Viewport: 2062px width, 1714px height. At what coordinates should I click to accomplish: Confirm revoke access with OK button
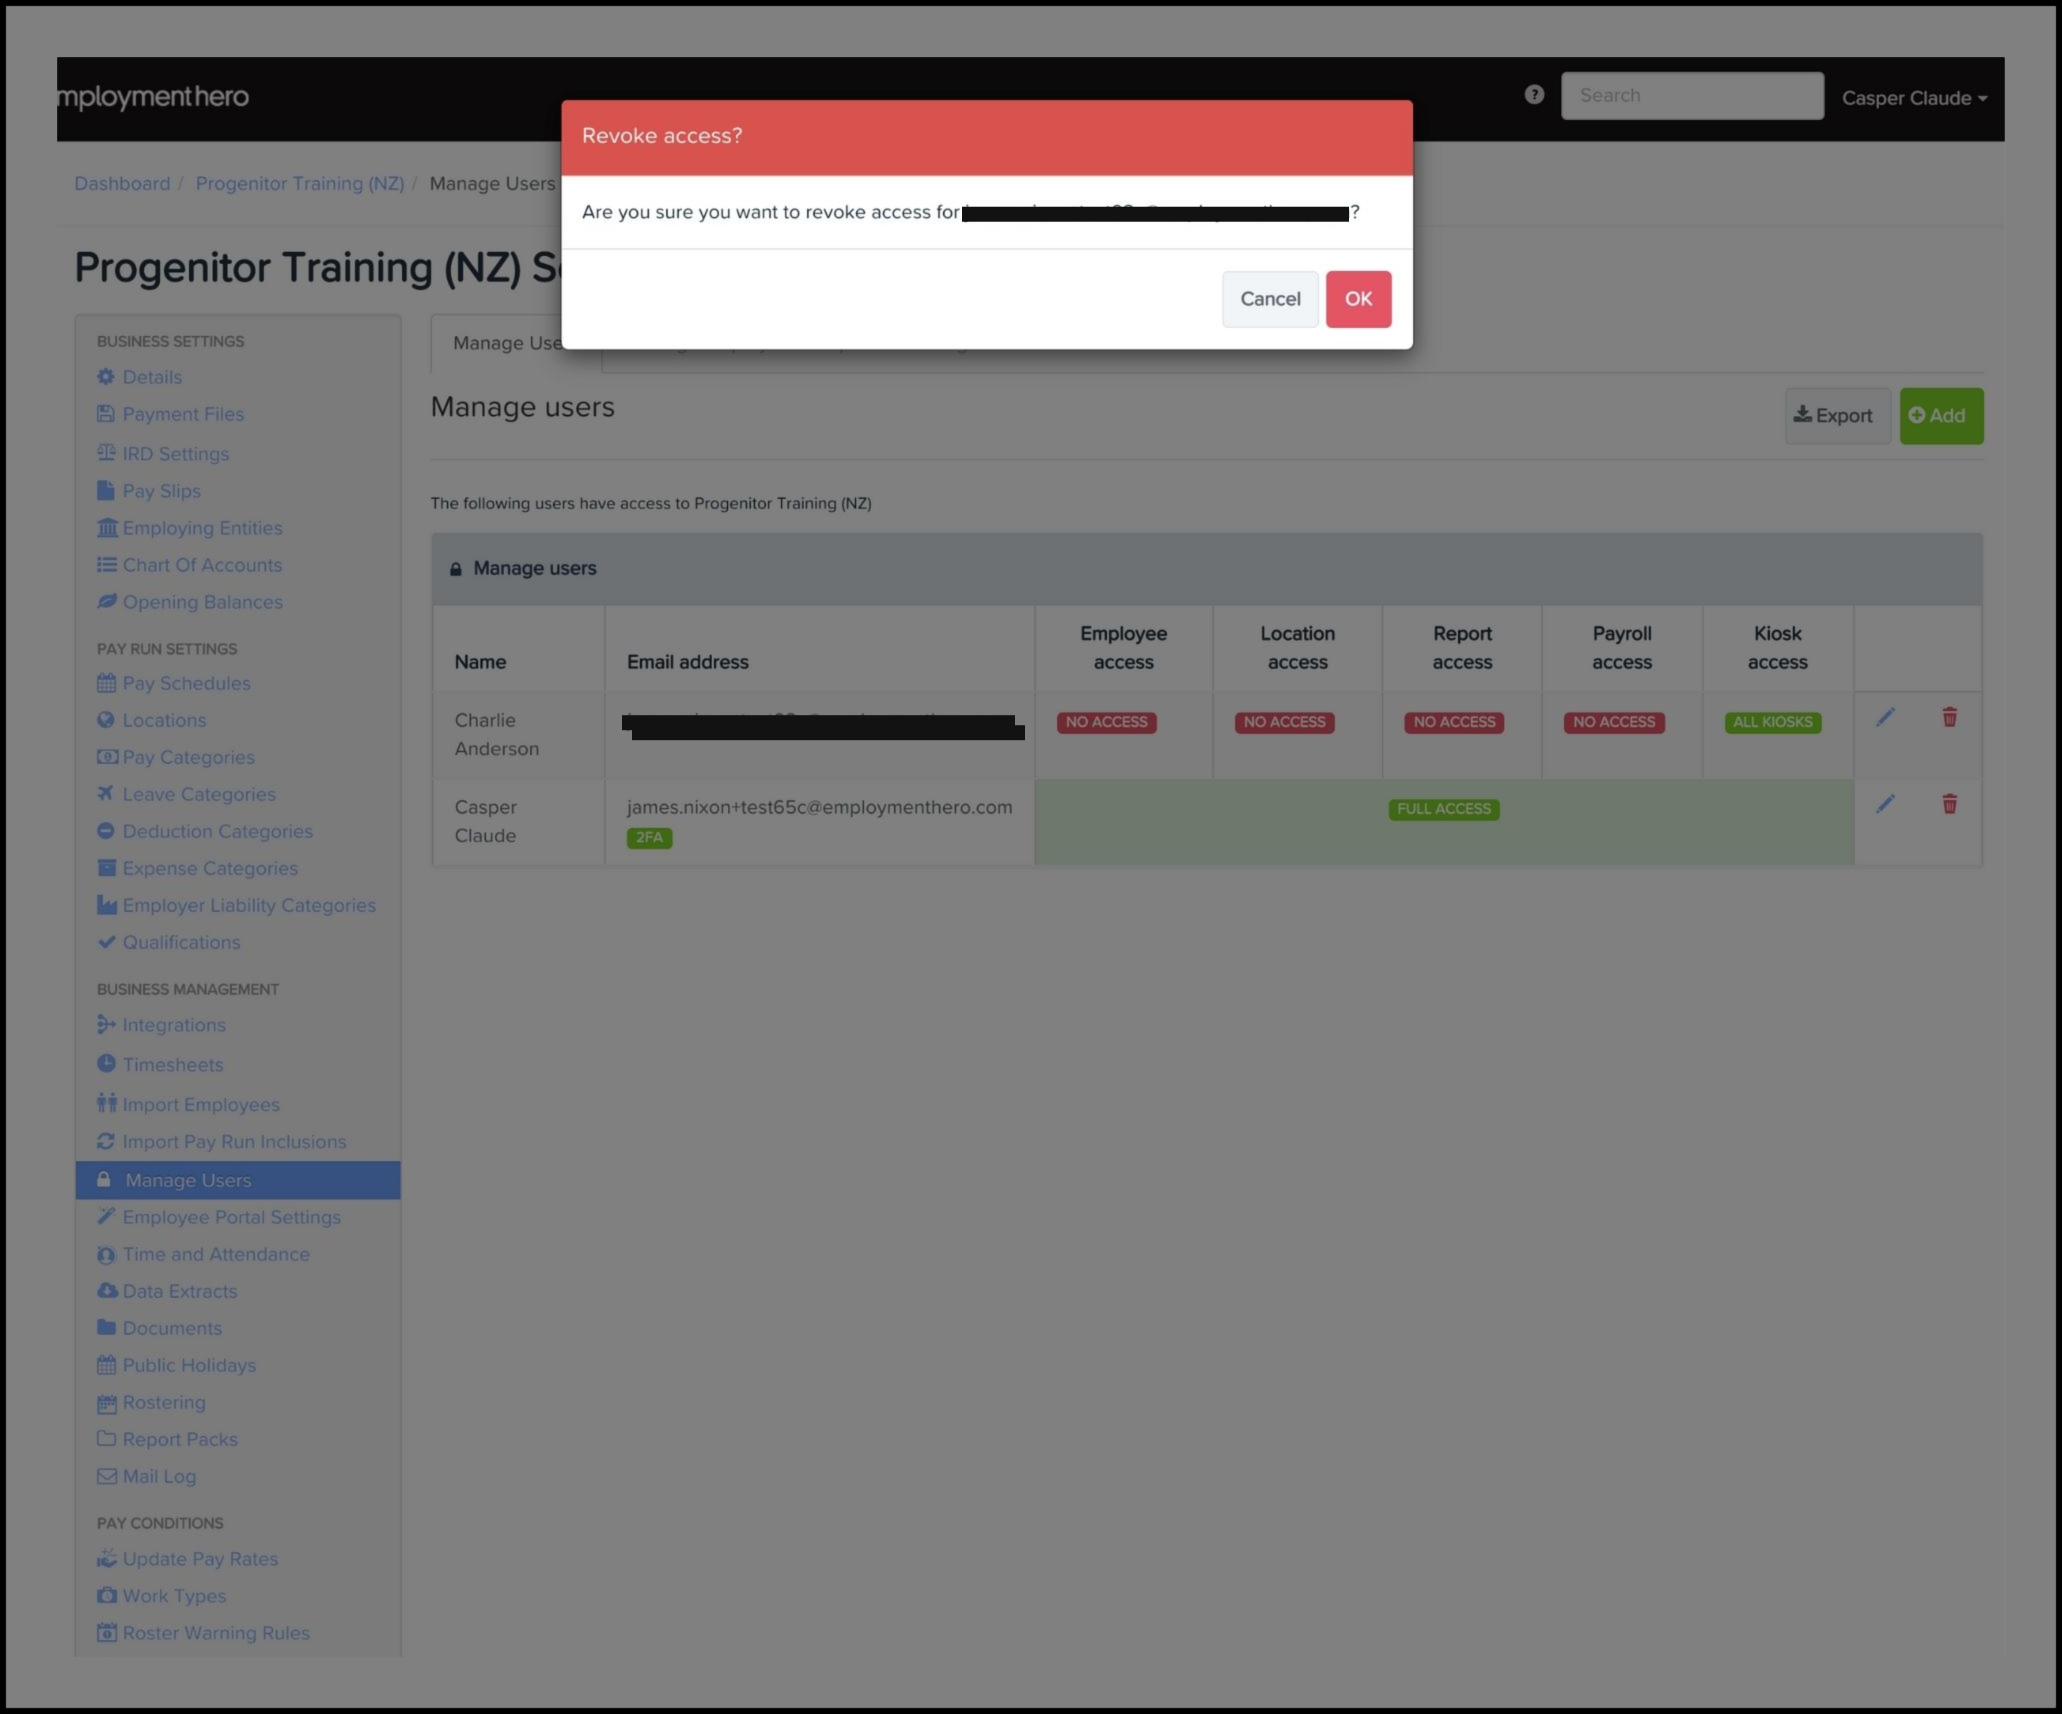[1357, 299]
